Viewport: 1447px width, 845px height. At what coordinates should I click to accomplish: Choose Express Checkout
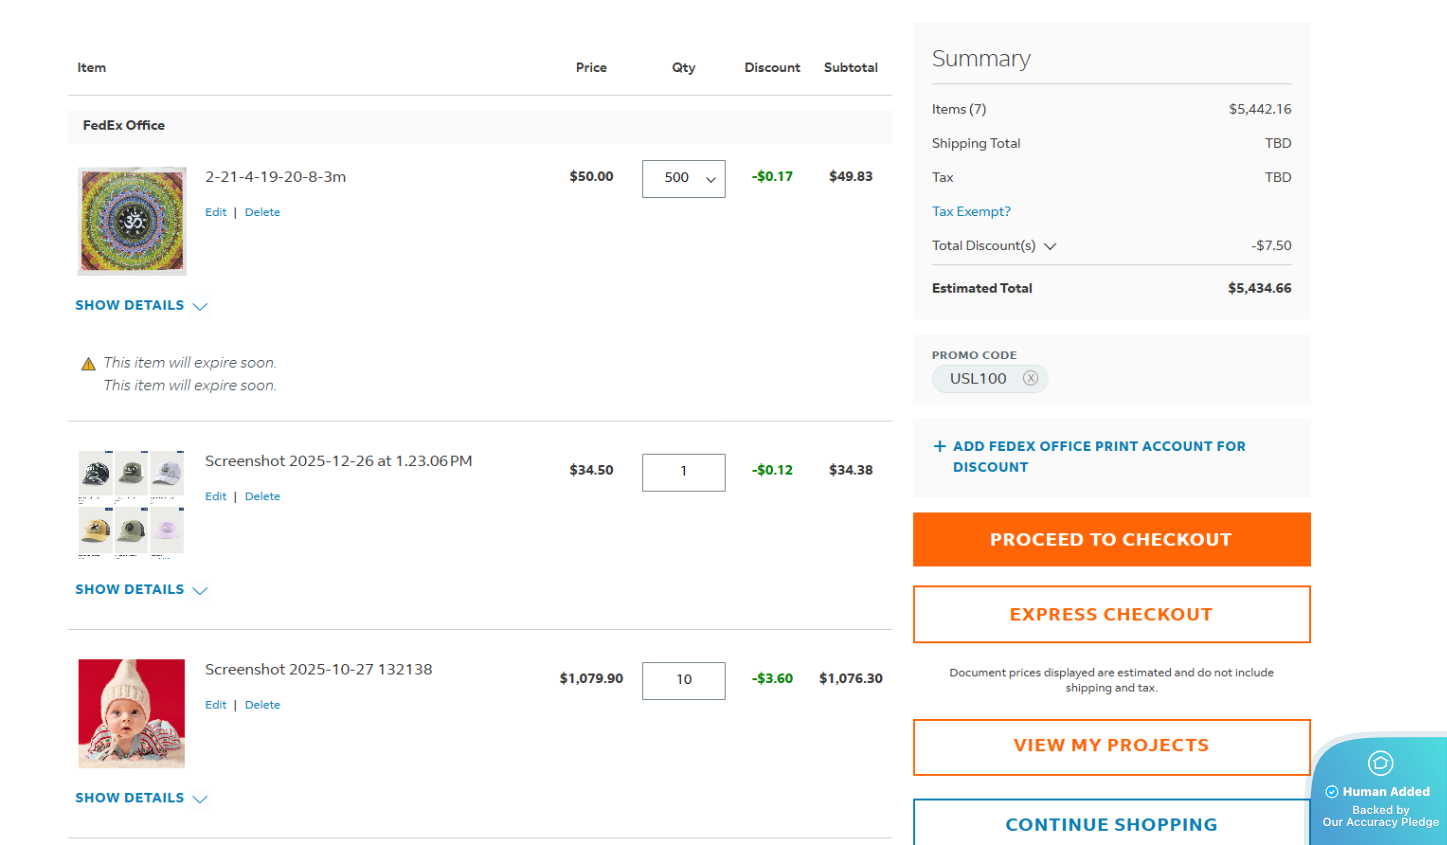click(1111, 614)
